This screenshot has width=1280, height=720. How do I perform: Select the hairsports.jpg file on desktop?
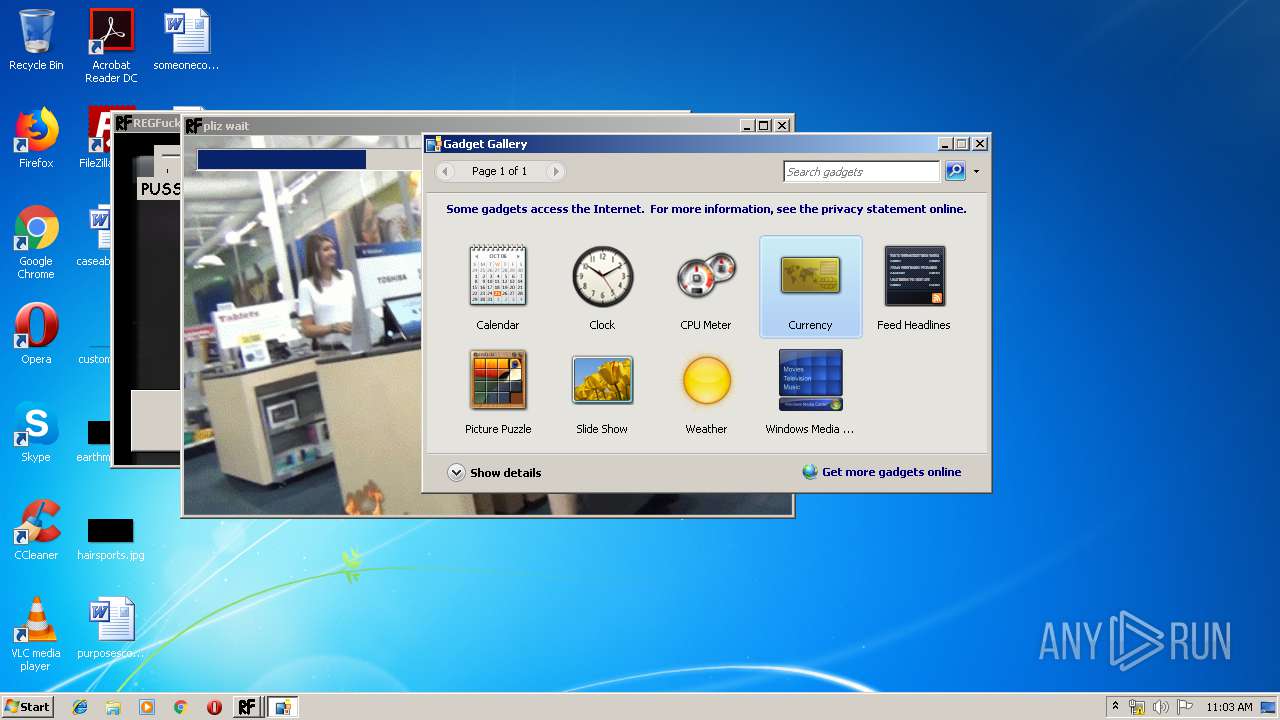[111, 538]
